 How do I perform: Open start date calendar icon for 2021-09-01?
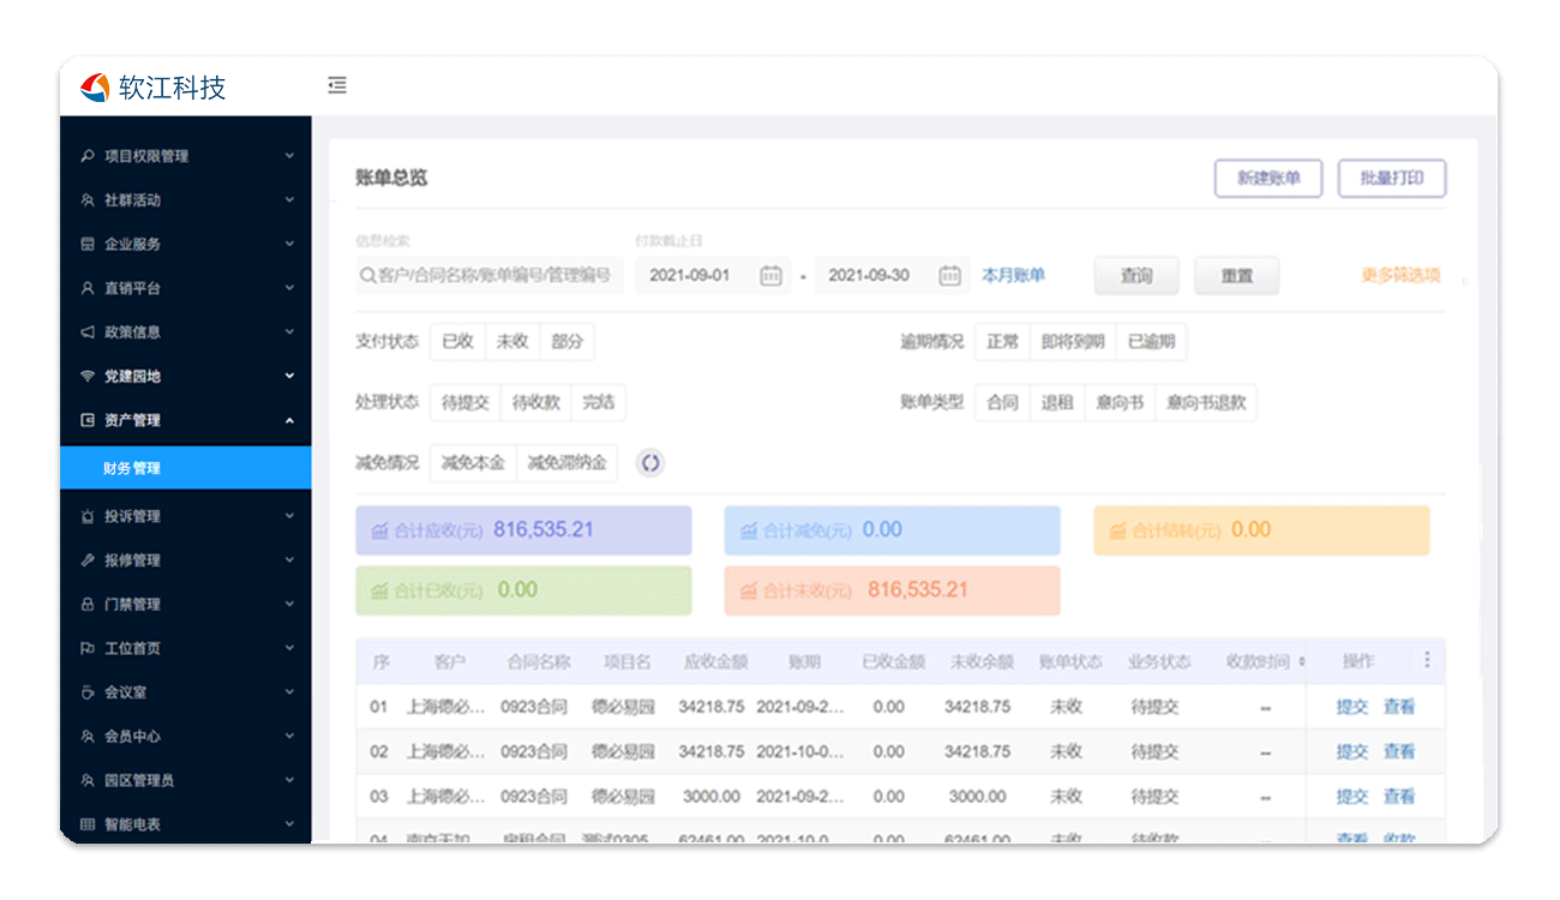pos(770,275)
